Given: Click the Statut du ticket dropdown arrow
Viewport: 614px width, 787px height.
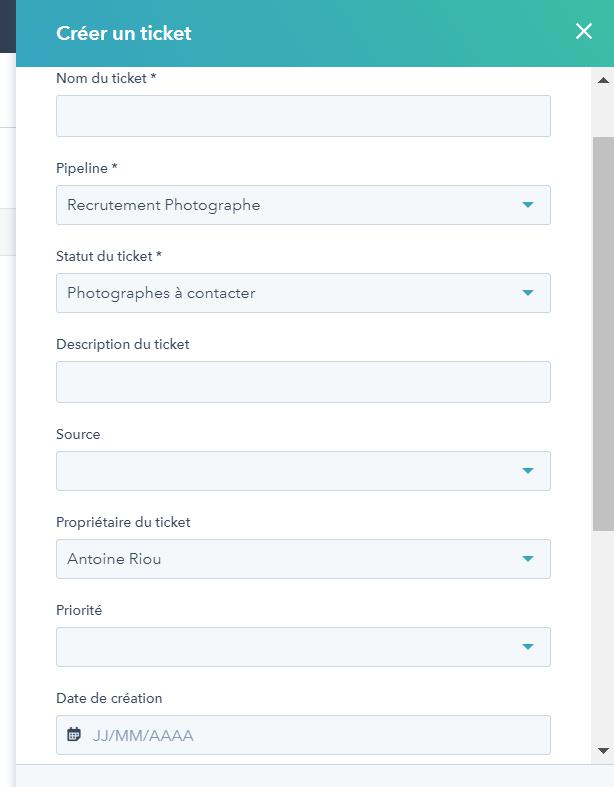Looking at the screenshot, I should (x=528, y=293).
